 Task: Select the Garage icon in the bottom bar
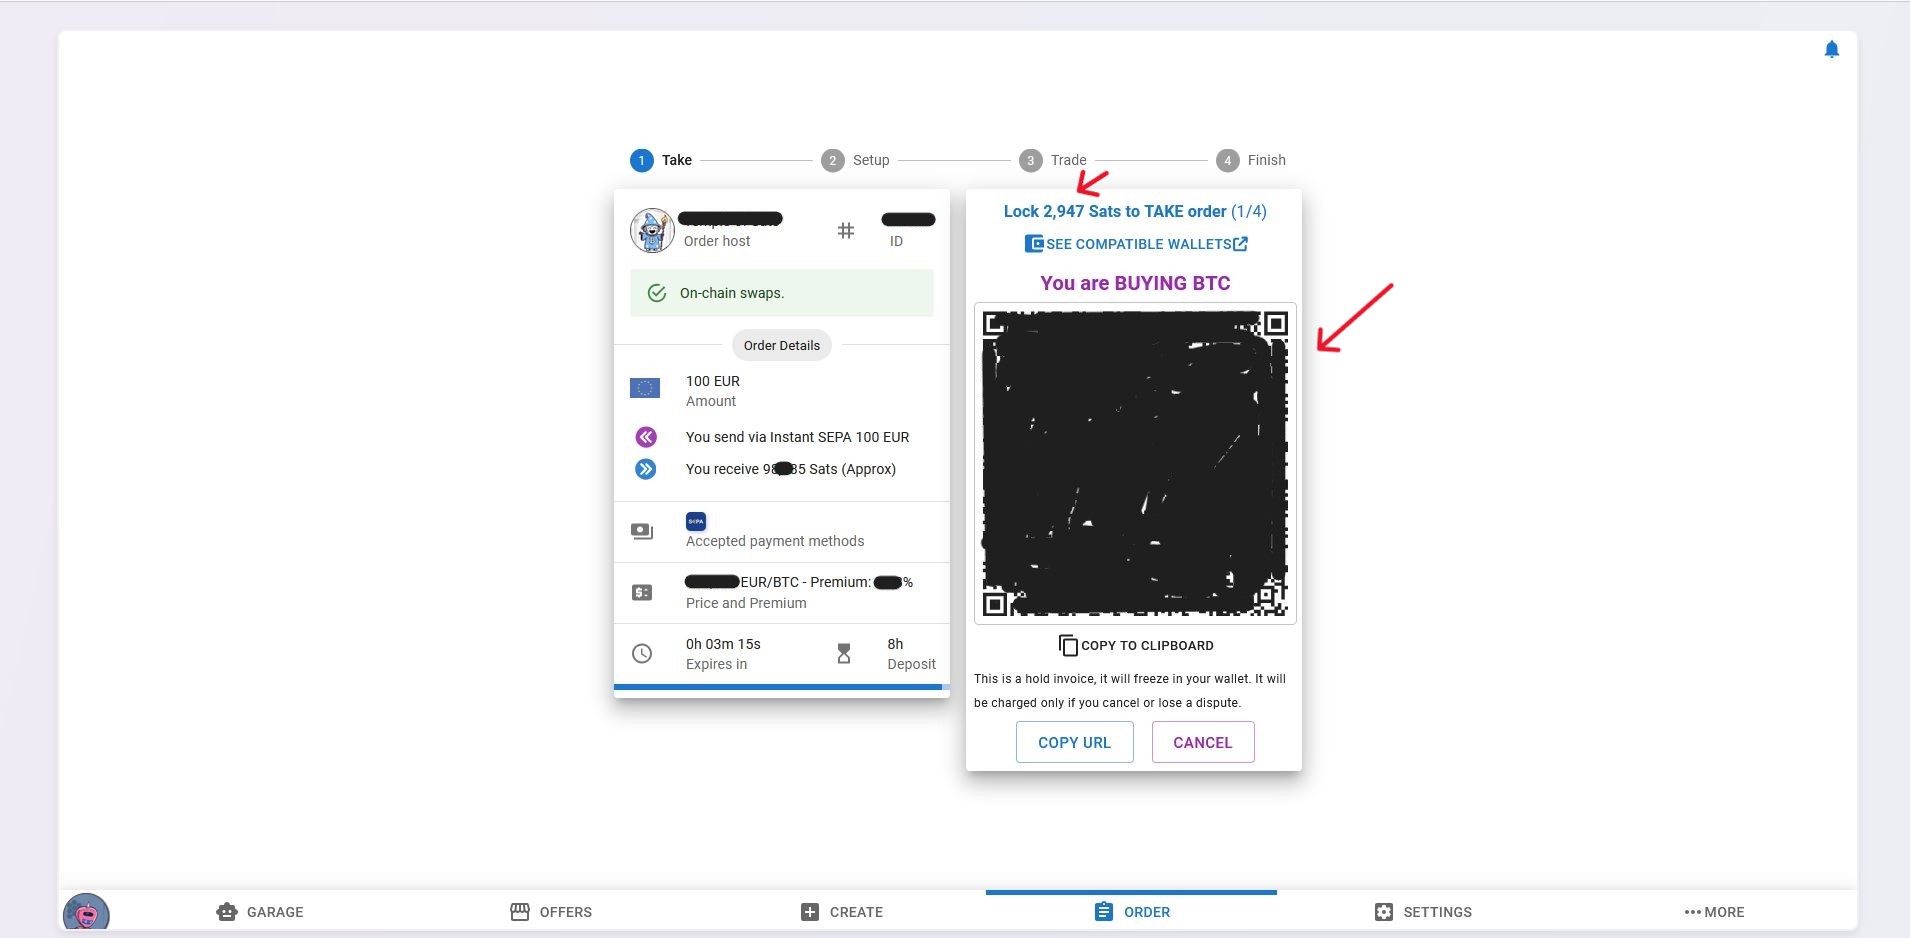coord(227,911)
